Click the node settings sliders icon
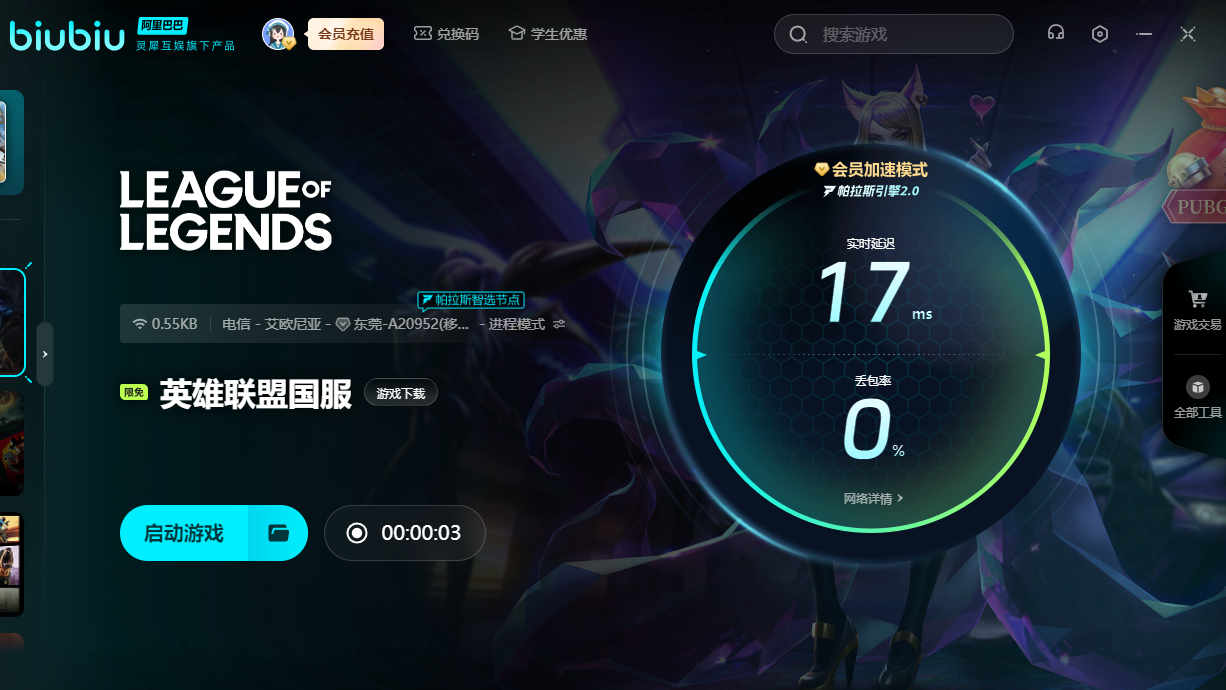1226x690 pixels. [x=559, y=324]
